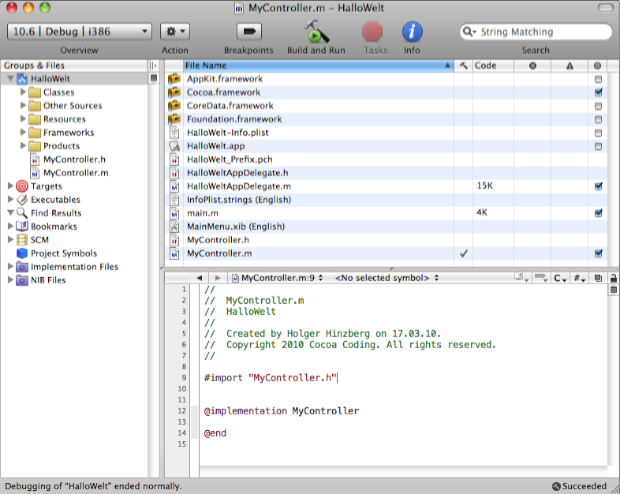Select MyController.m in Groups & Files

click(x=76, y=173)
